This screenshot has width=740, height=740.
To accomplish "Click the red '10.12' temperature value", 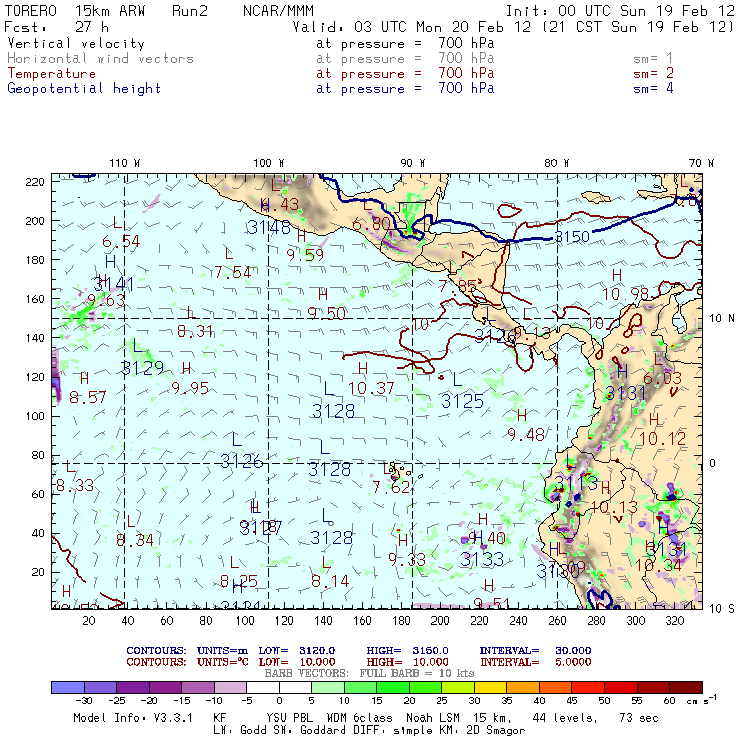I will (x=663, y=439).
